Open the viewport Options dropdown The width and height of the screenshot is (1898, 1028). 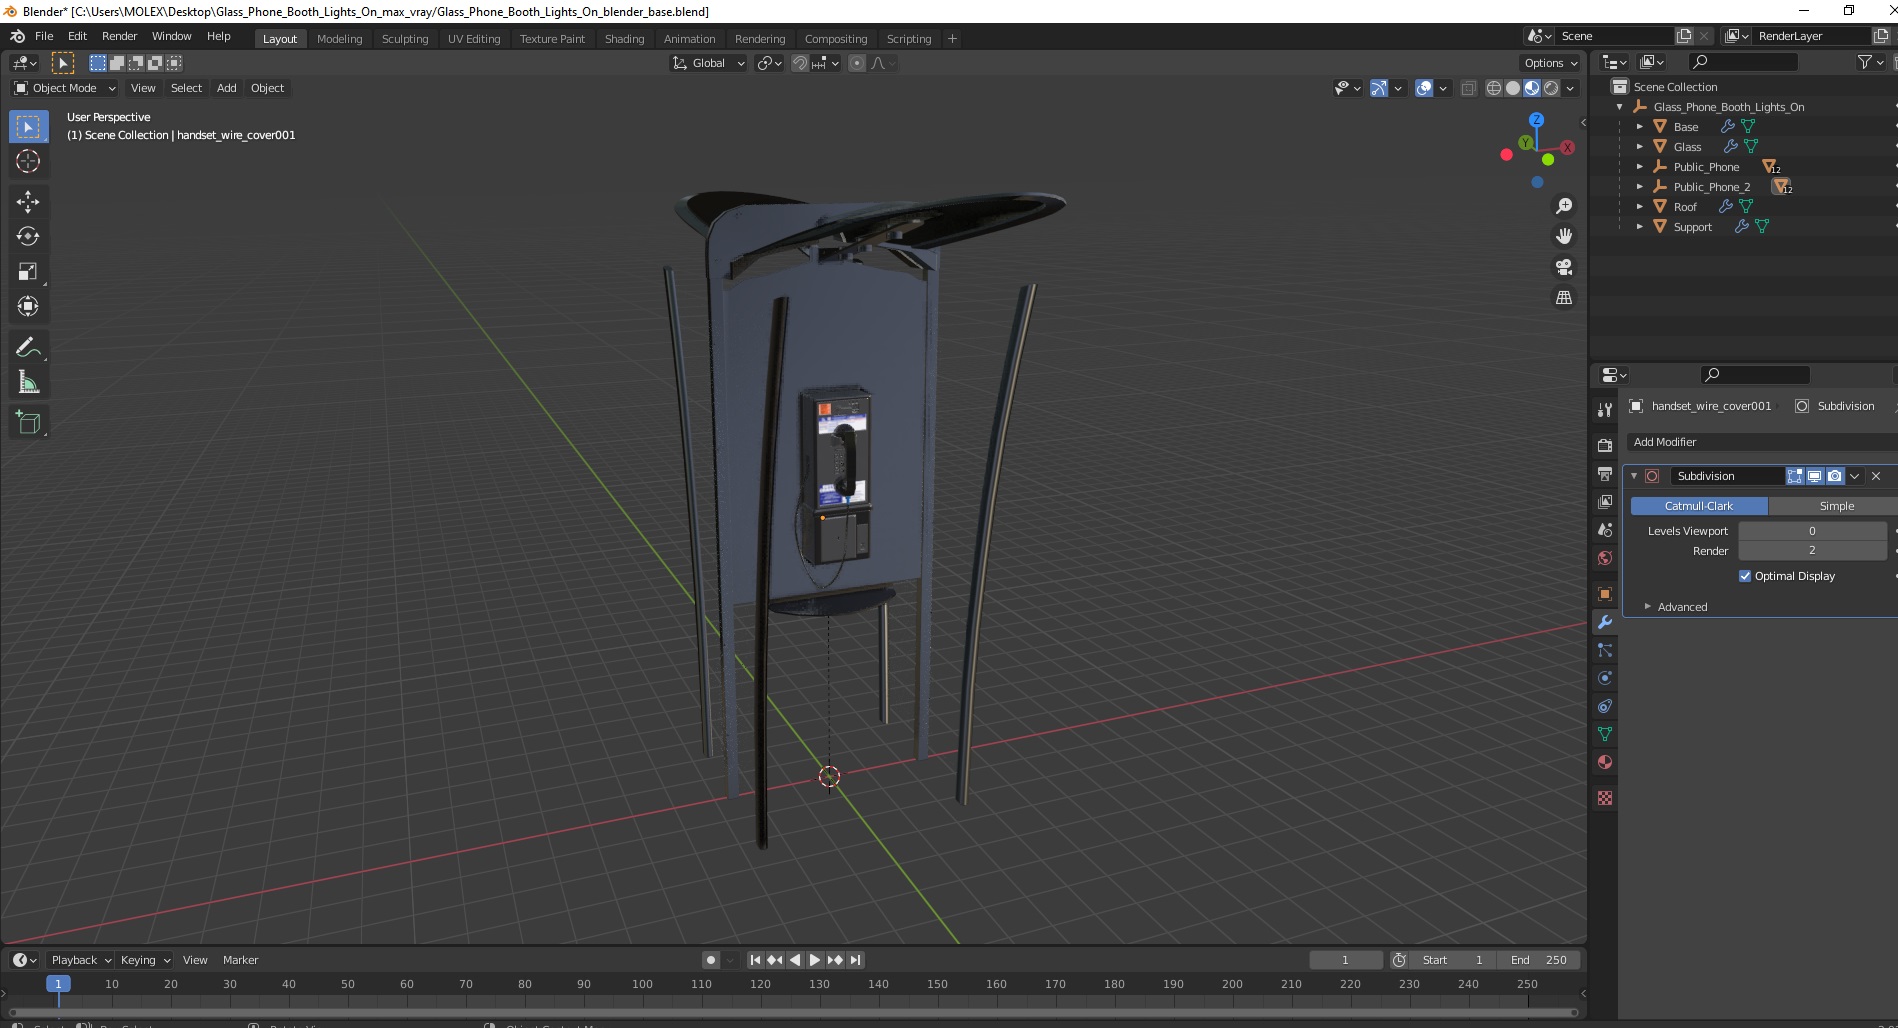coord(1551,63)
